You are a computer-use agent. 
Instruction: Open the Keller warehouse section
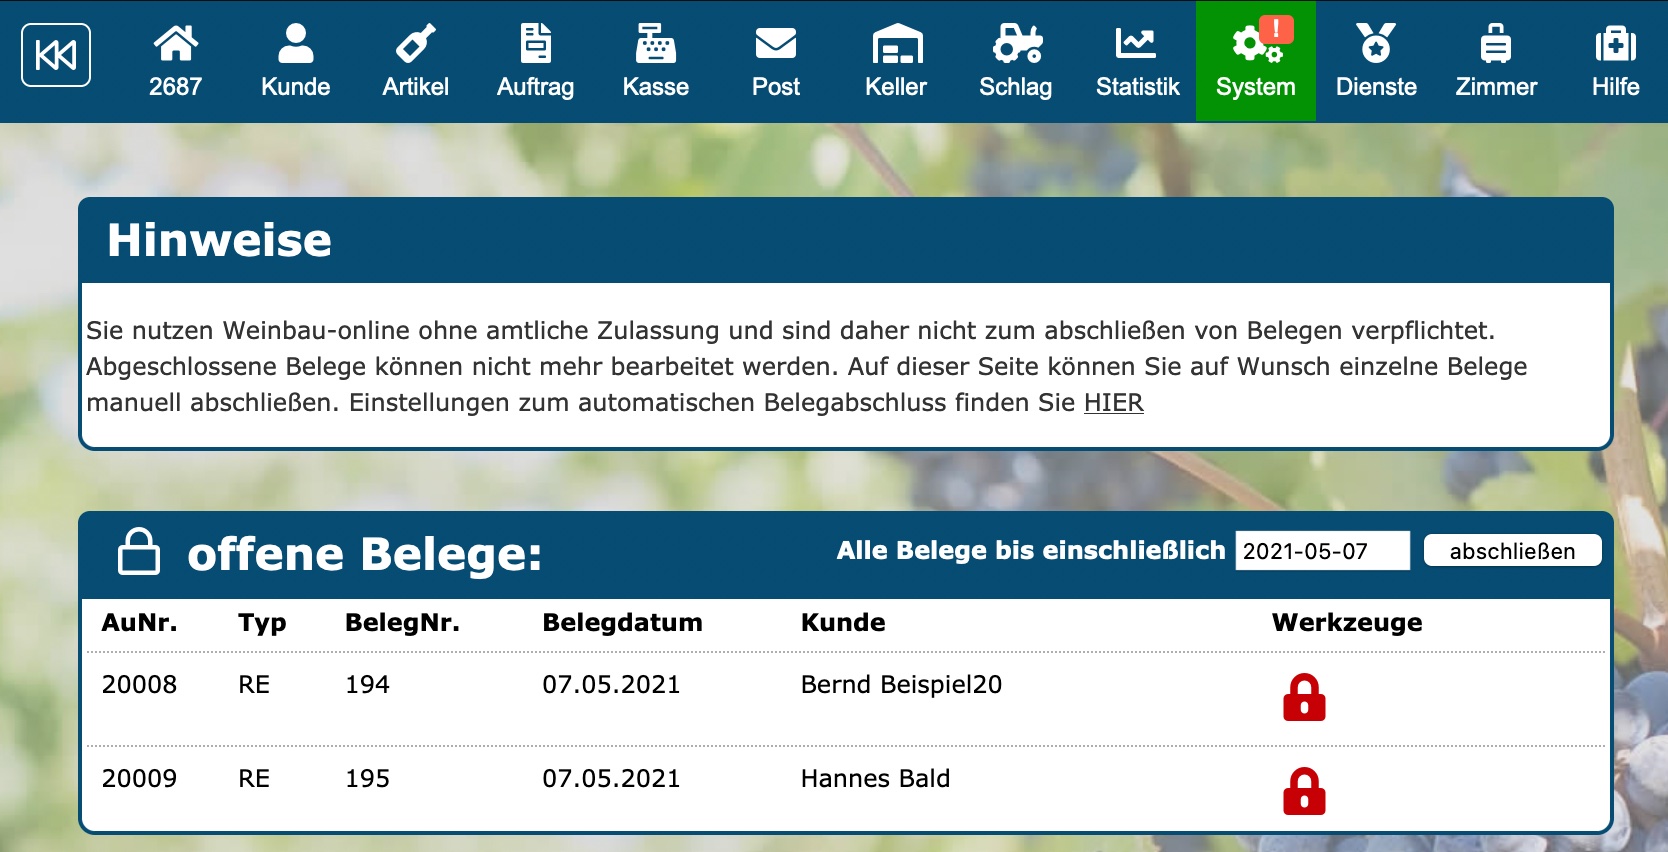[x=896, y=60]
